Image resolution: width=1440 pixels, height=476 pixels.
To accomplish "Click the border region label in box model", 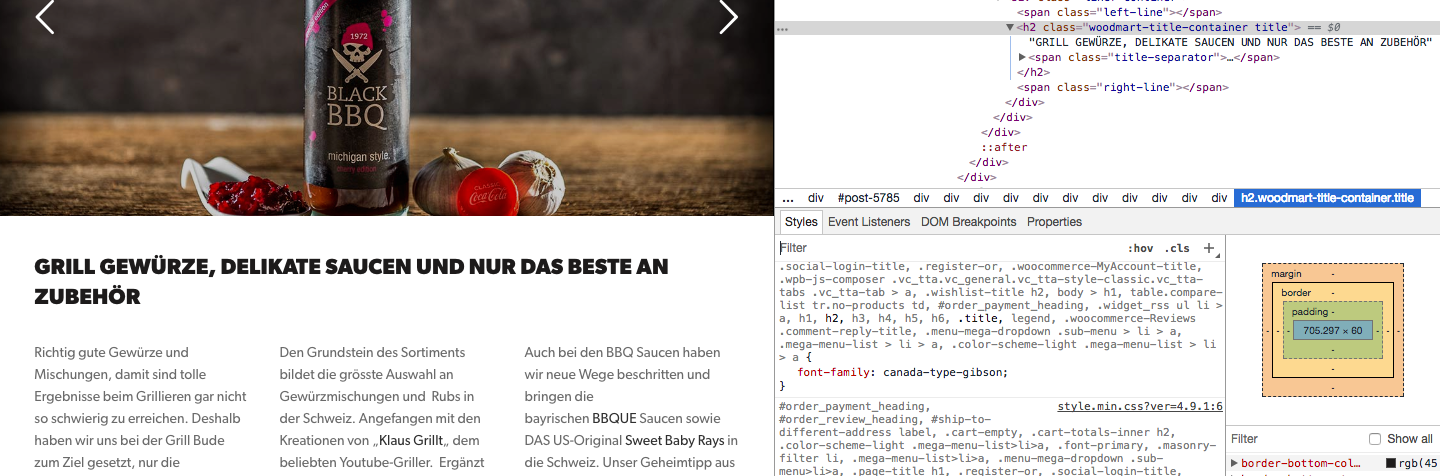I will [x=1297, y=292].
